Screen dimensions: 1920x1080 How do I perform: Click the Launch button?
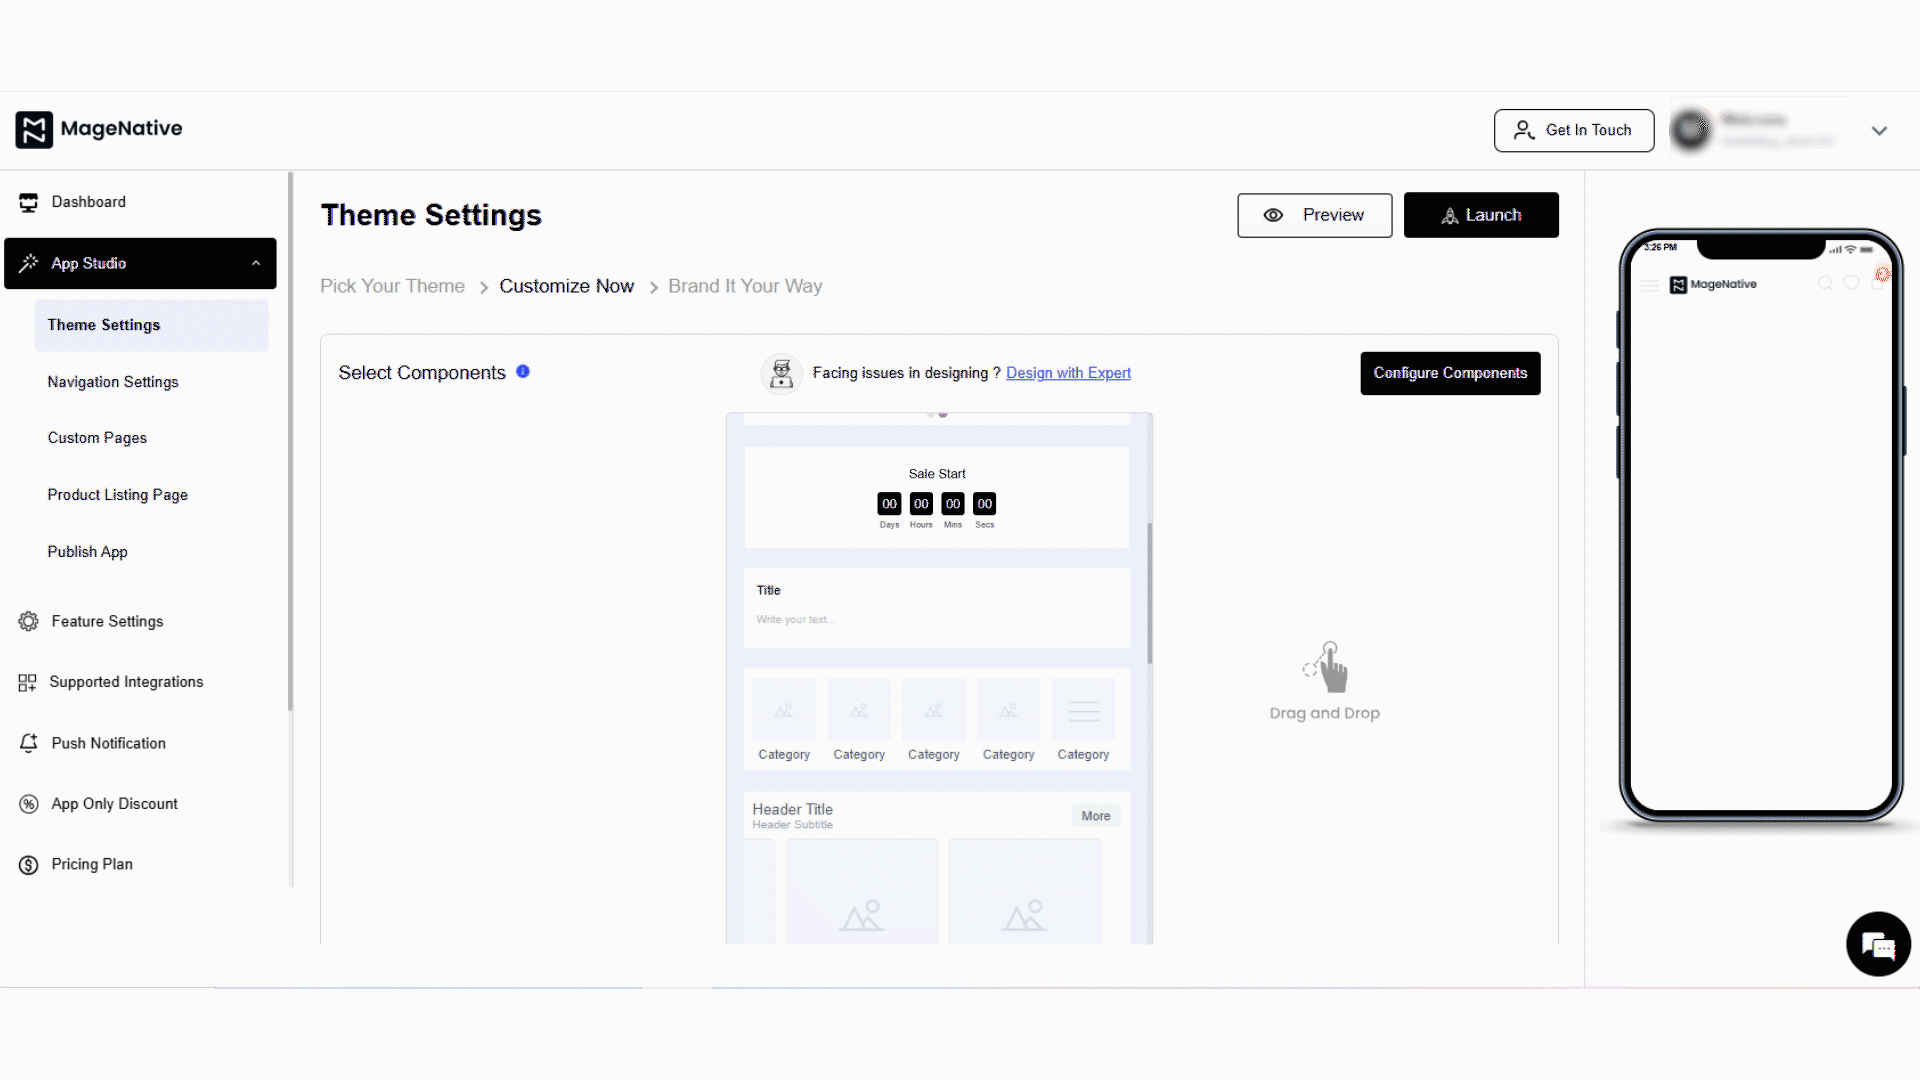point(1480,215)
